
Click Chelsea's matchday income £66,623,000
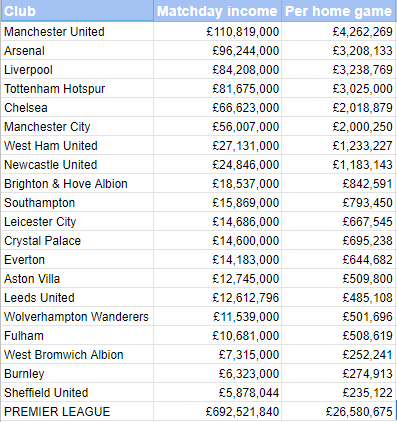[217, 108]
